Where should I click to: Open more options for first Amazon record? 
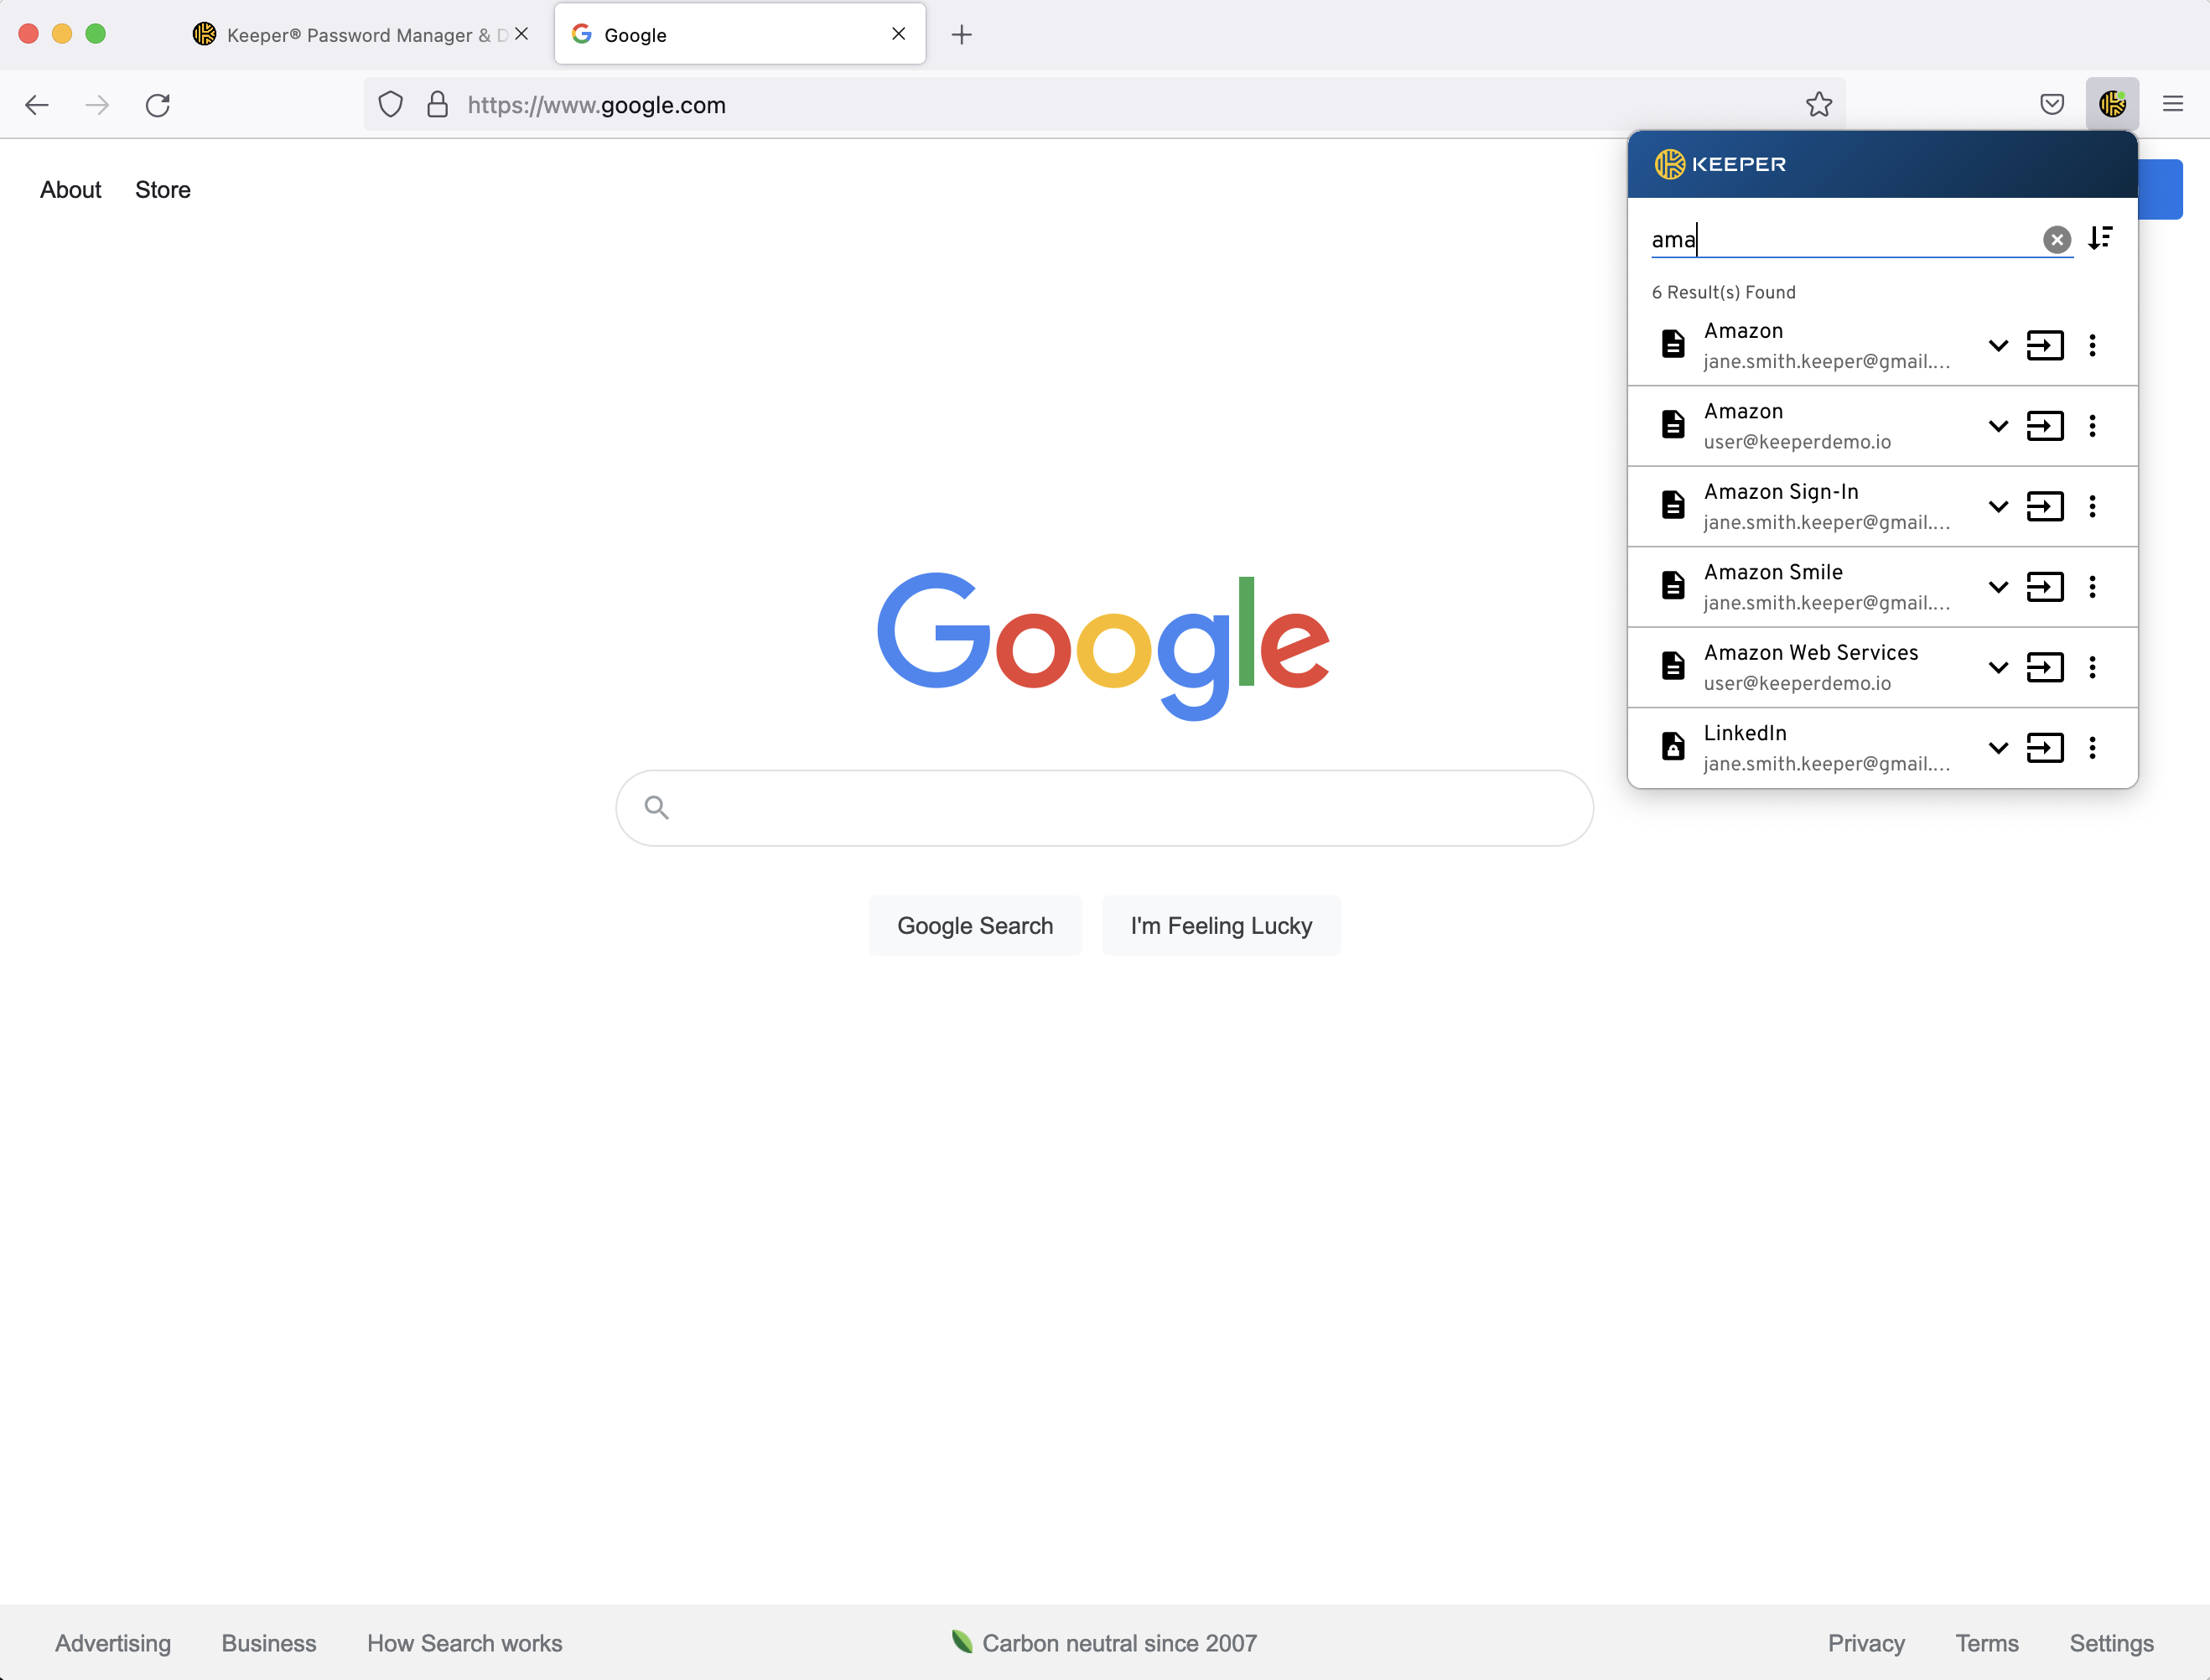pos(2092,346)
